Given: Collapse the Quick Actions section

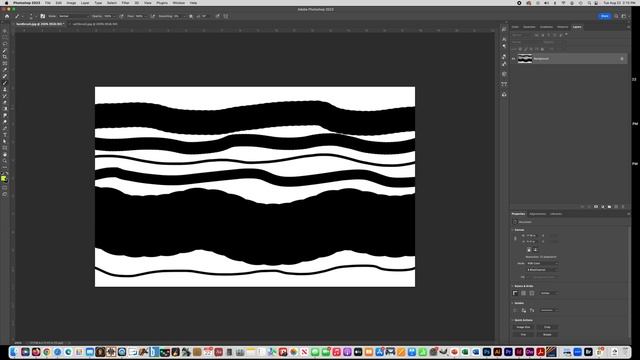Looking at the screenshot, I should pyautogui.click(x=513, y=320).
